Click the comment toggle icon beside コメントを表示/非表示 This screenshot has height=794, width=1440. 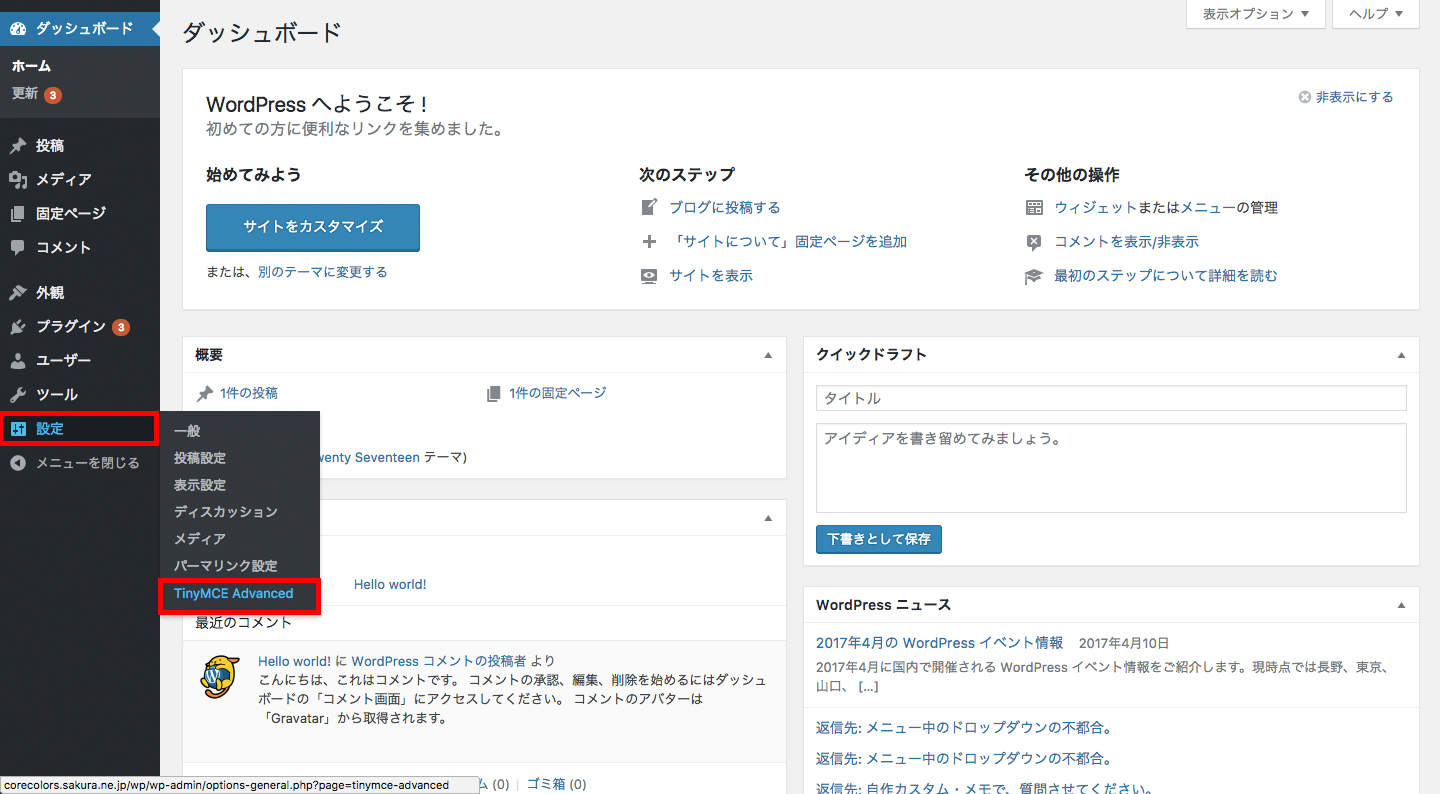(1034, 242)
